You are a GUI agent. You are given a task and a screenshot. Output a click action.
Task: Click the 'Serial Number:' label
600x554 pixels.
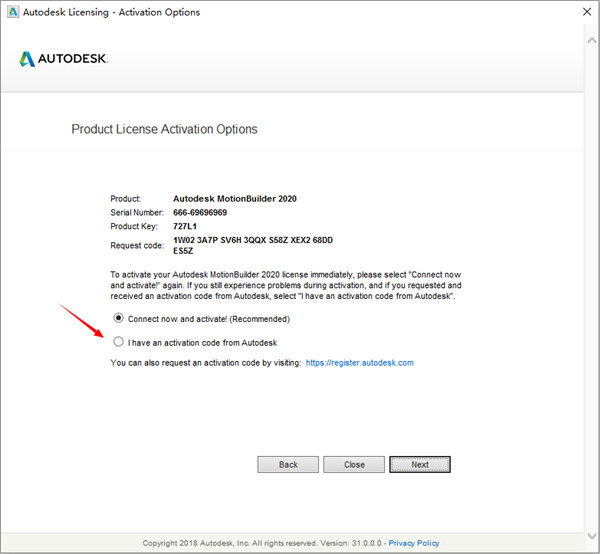[137, 212]
